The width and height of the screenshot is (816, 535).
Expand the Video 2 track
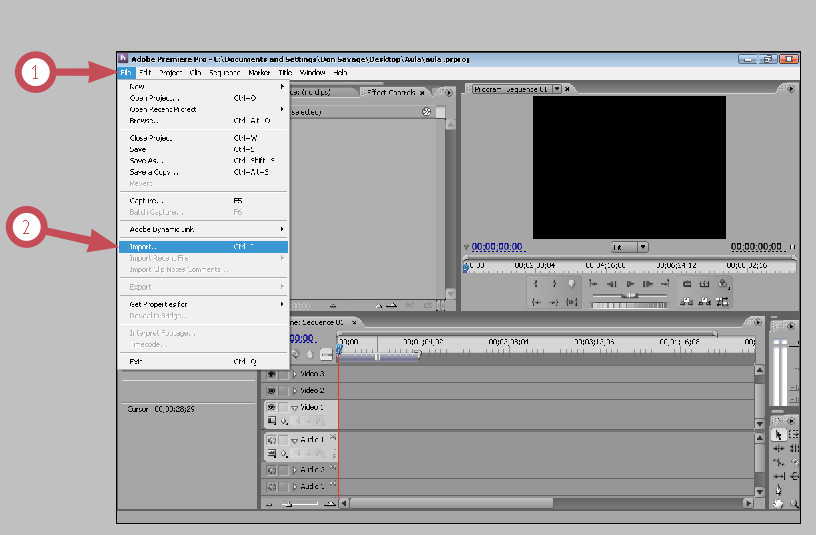295,390
